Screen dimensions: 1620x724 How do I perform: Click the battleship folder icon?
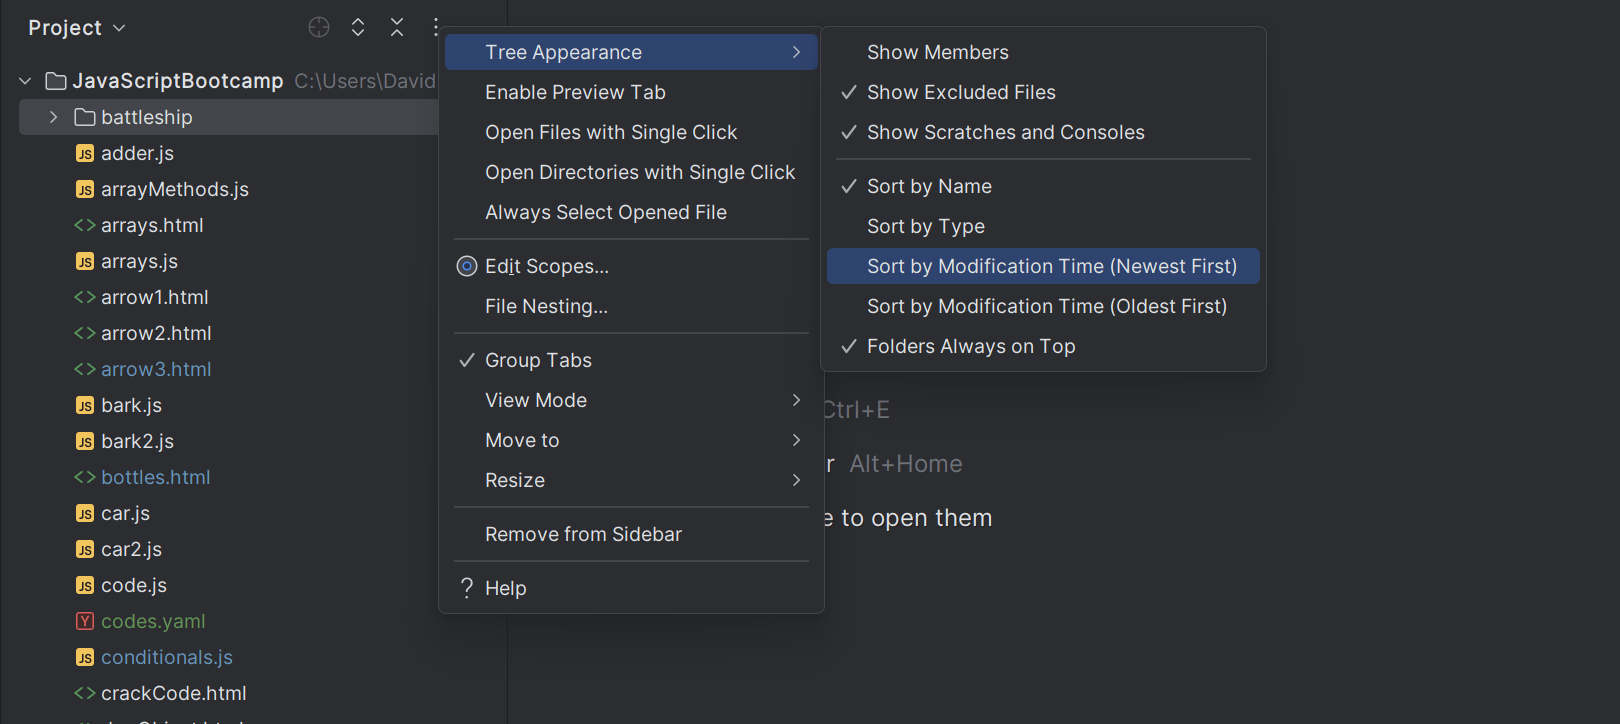tap(85, 117)
